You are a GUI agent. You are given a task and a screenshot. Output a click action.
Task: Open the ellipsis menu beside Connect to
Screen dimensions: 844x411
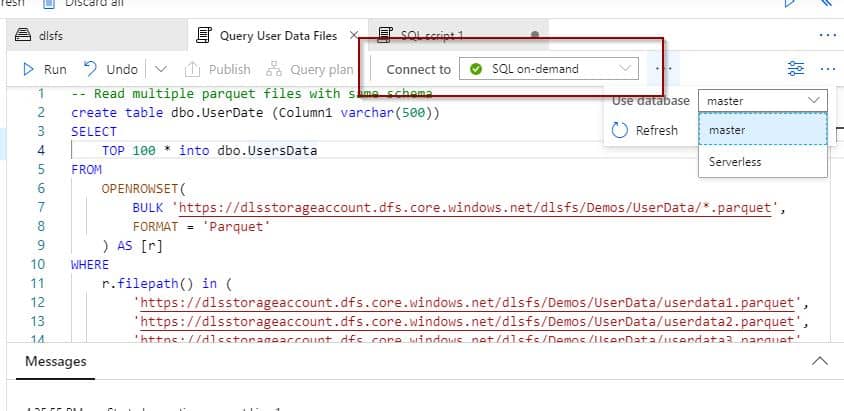pos(664,69)
